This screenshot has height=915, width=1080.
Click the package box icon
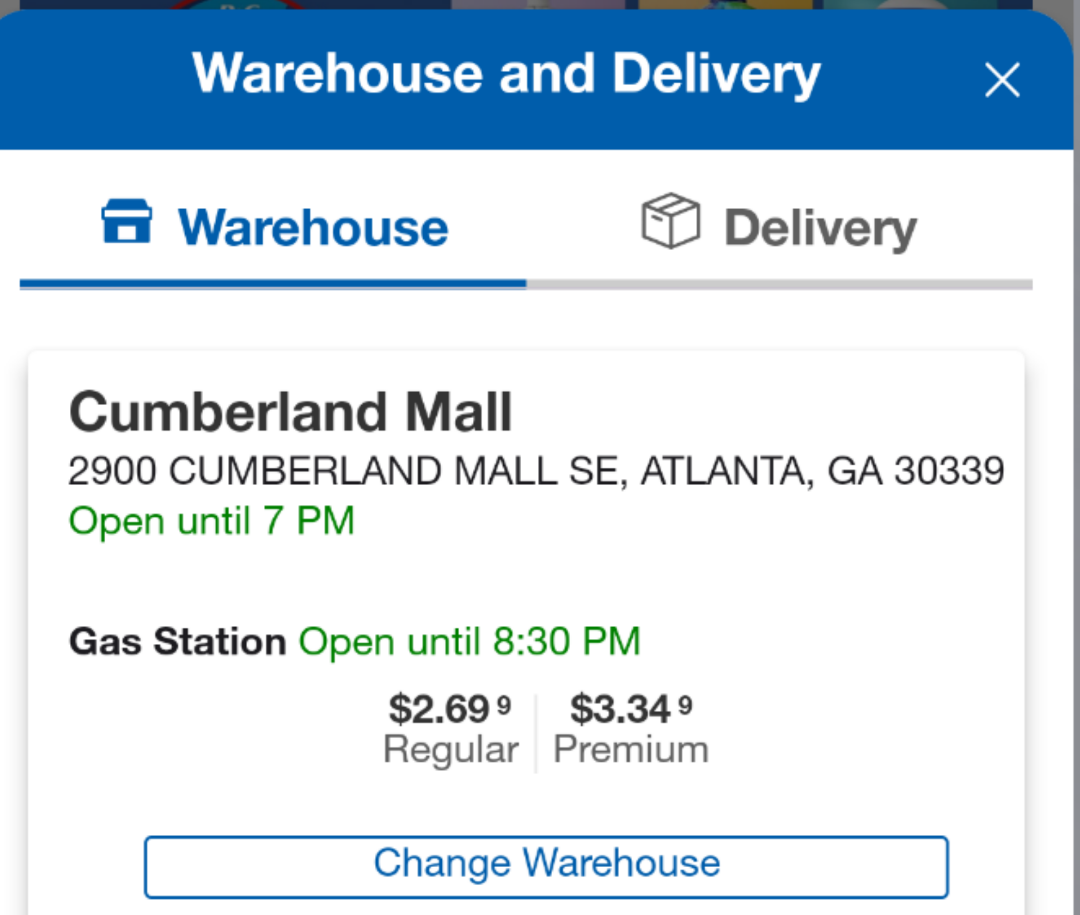click(x=670, y=220)
